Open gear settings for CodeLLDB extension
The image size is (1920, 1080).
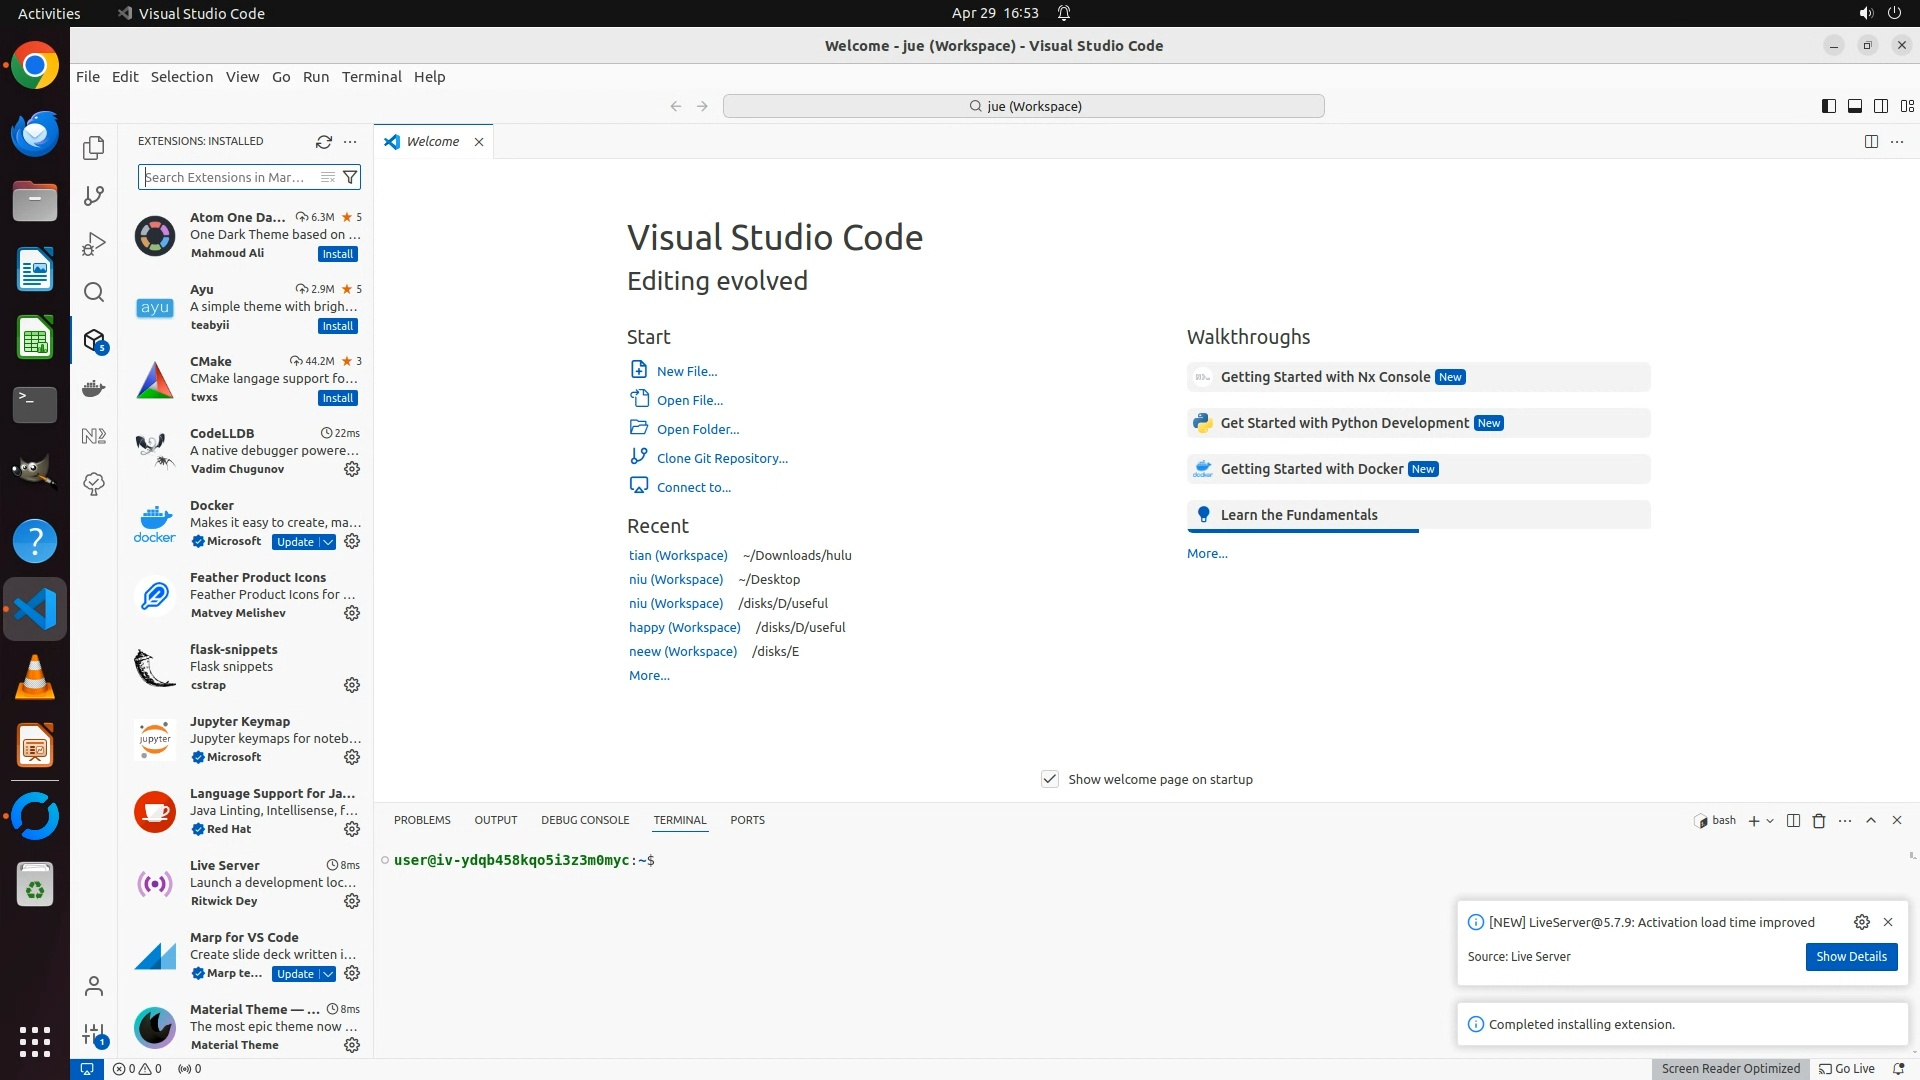352,469
